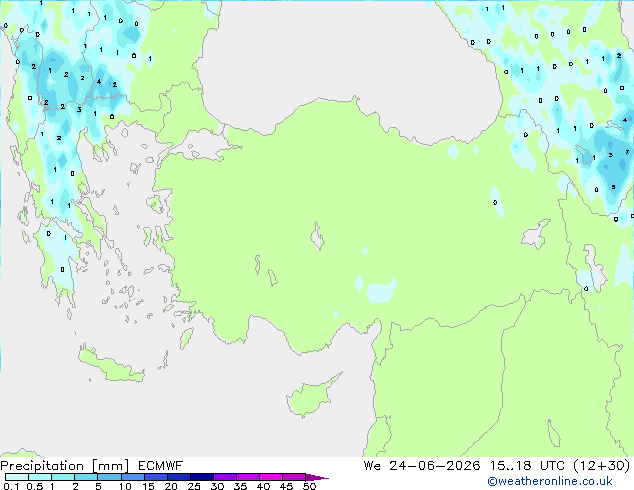Click the date '24-06-2026' text
Image resolution: width=634 pixels, height=490 pixels.
435,466
